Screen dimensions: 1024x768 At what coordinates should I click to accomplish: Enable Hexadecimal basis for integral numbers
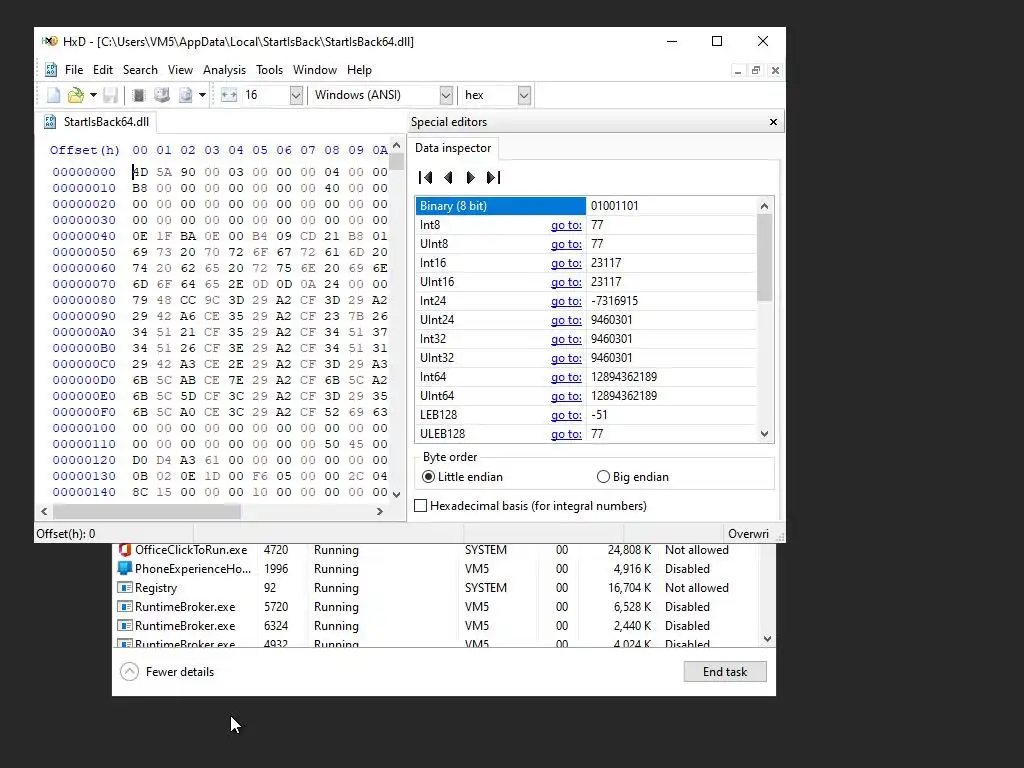click(421, 506)
